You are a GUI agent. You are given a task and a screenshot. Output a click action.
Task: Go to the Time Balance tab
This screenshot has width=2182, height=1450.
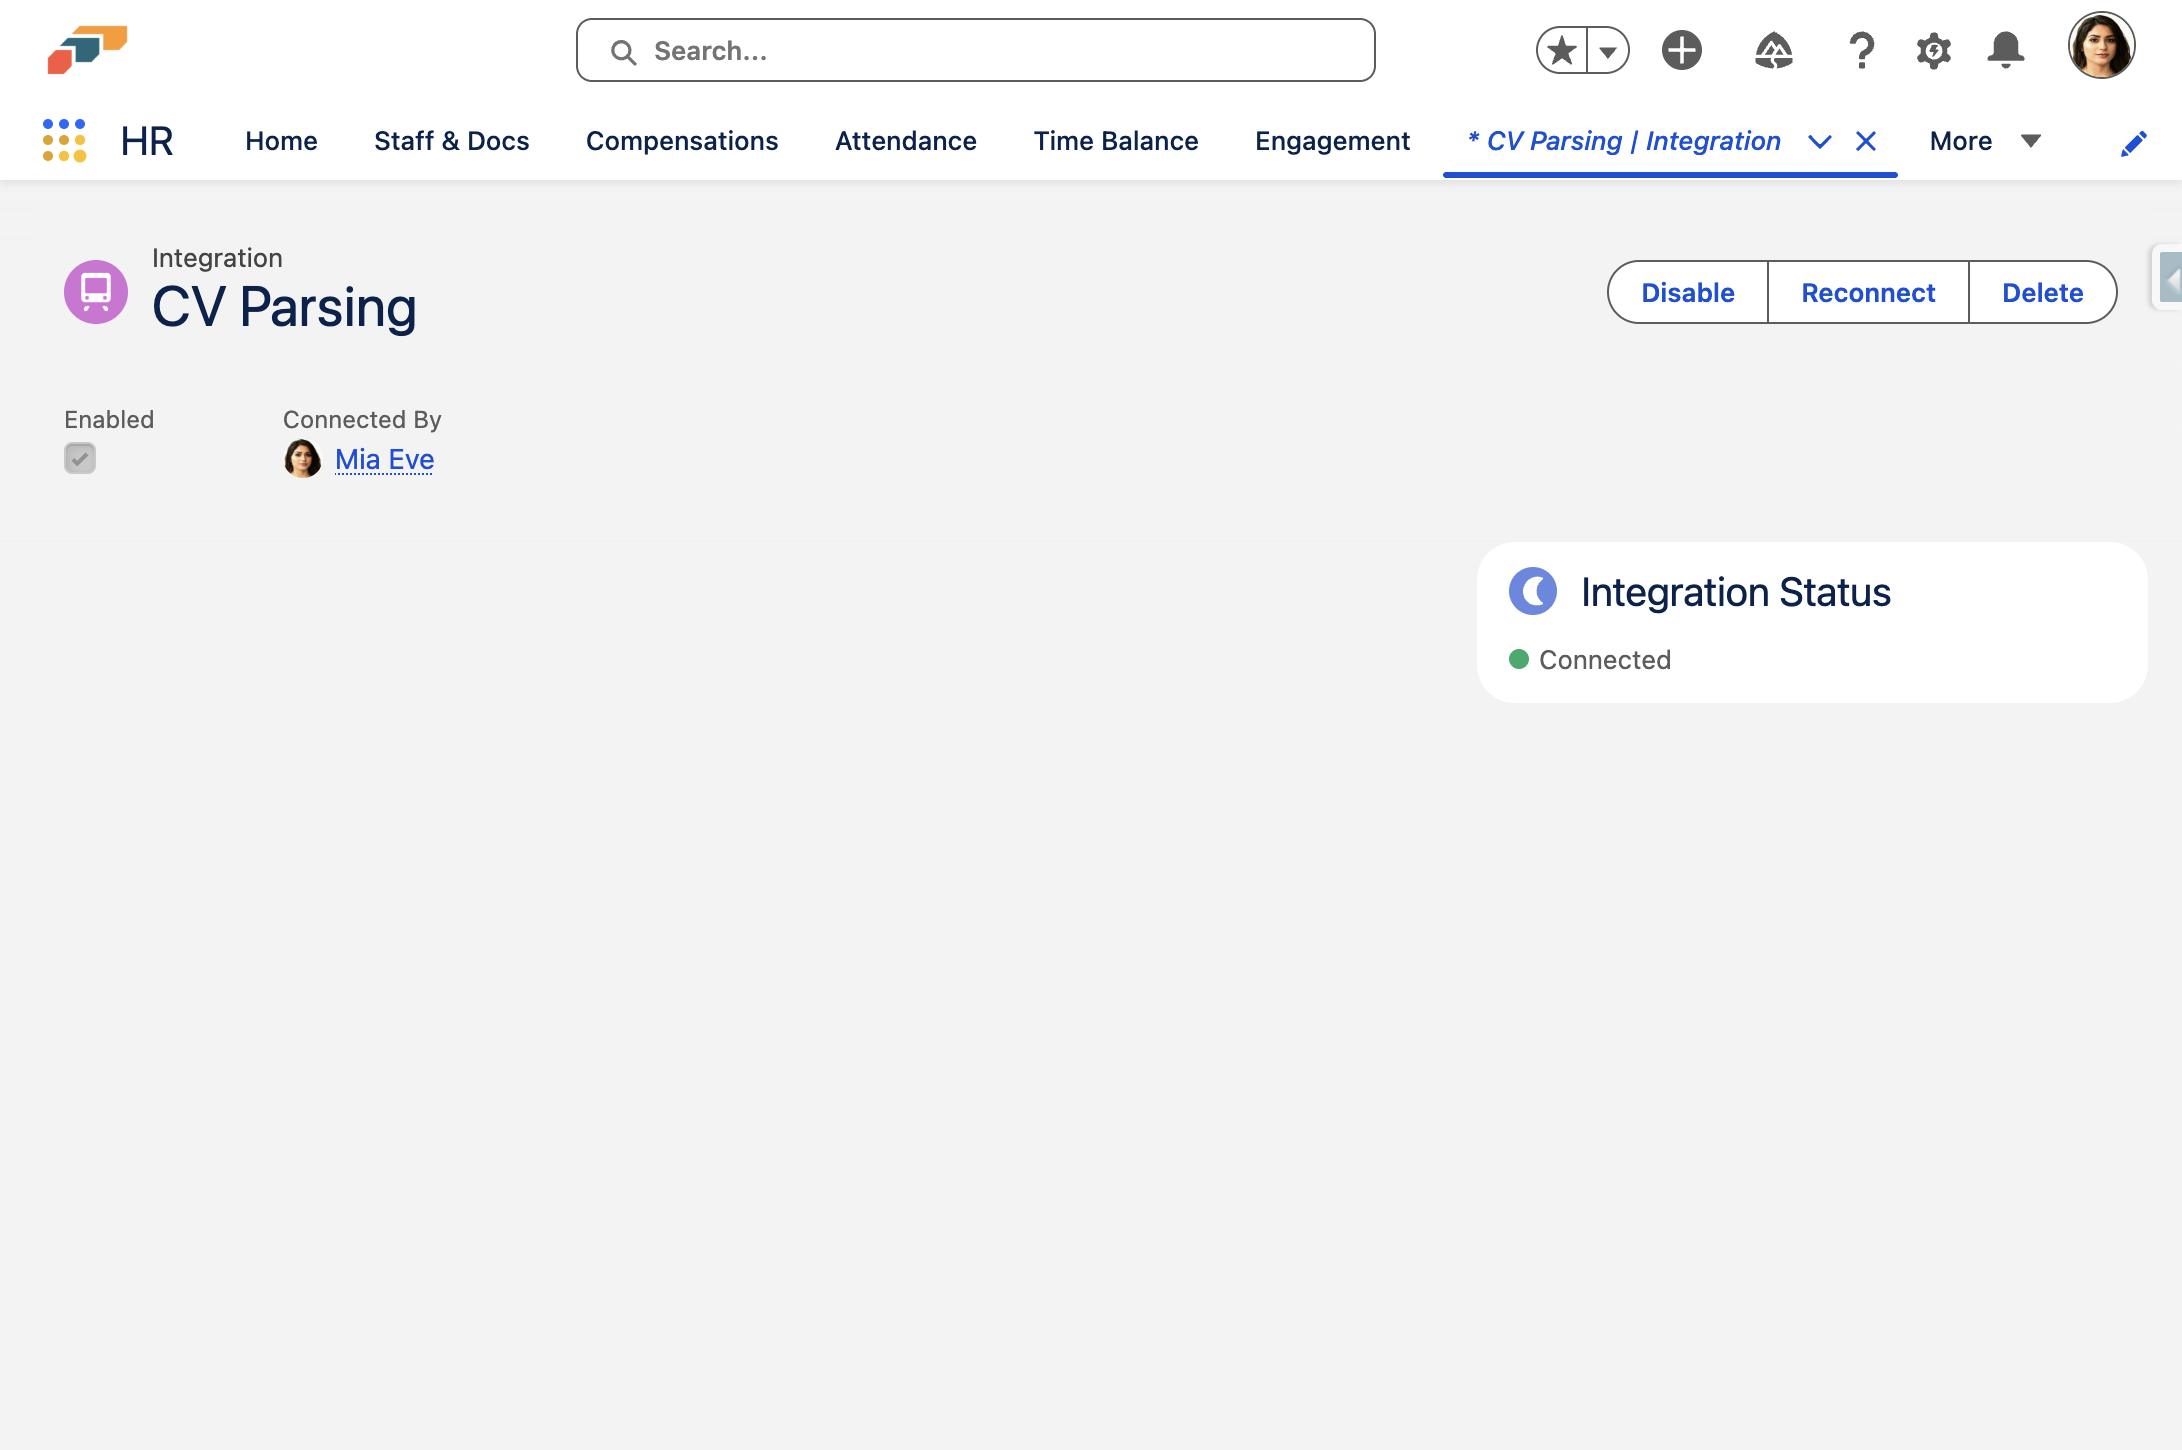click(x=1116, y=141)
